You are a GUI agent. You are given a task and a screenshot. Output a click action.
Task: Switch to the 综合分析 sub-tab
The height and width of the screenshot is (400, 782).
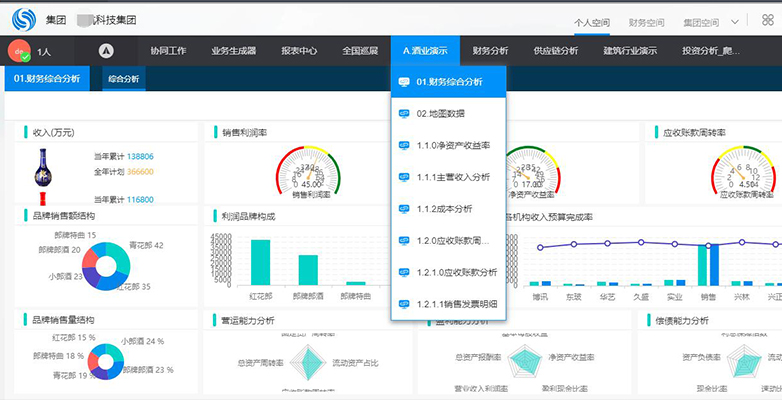pos(124,79)
